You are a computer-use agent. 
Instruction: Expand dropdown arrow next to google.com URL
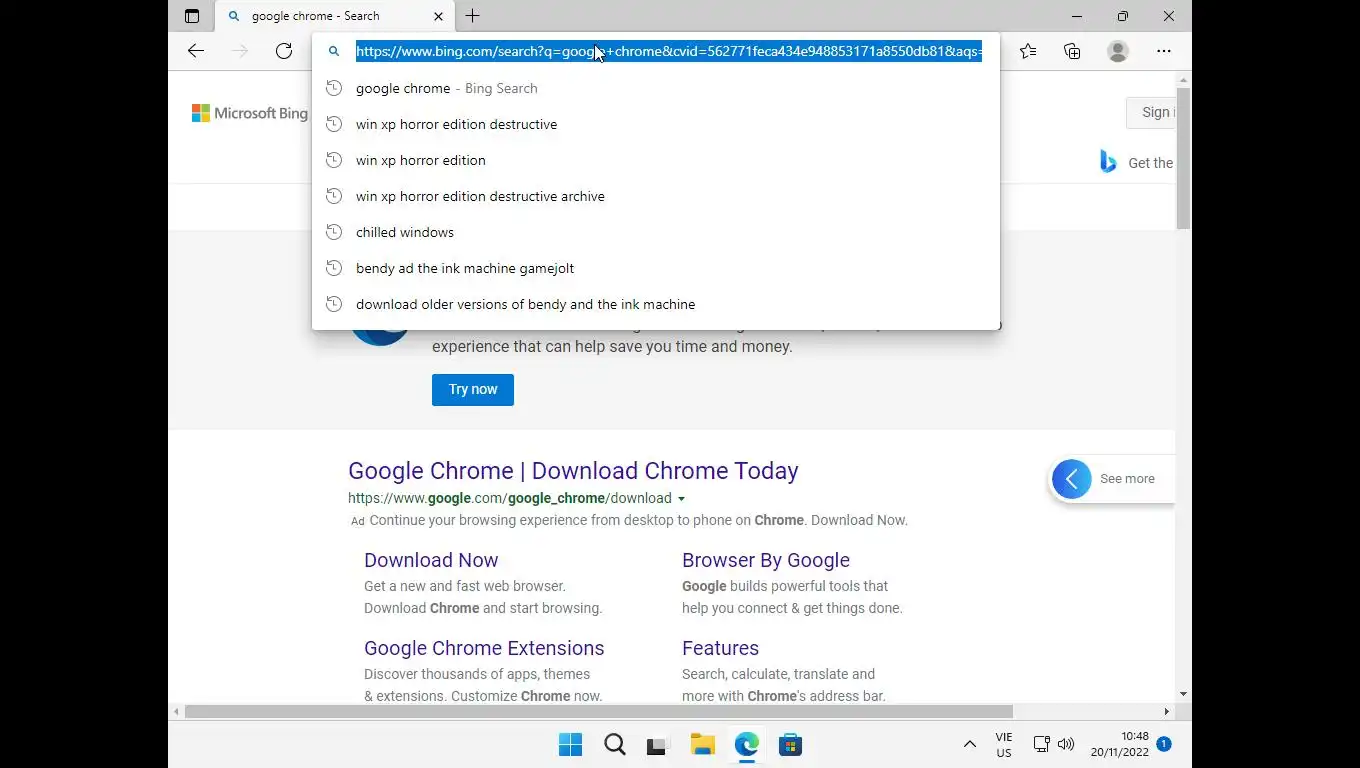click(682, 499)
